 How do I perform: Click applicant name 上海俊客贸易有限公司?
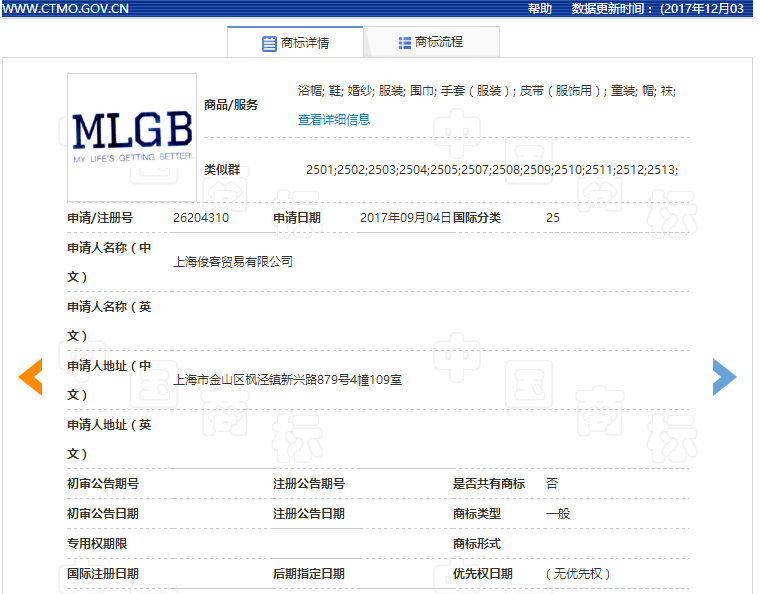pos(233,261)
